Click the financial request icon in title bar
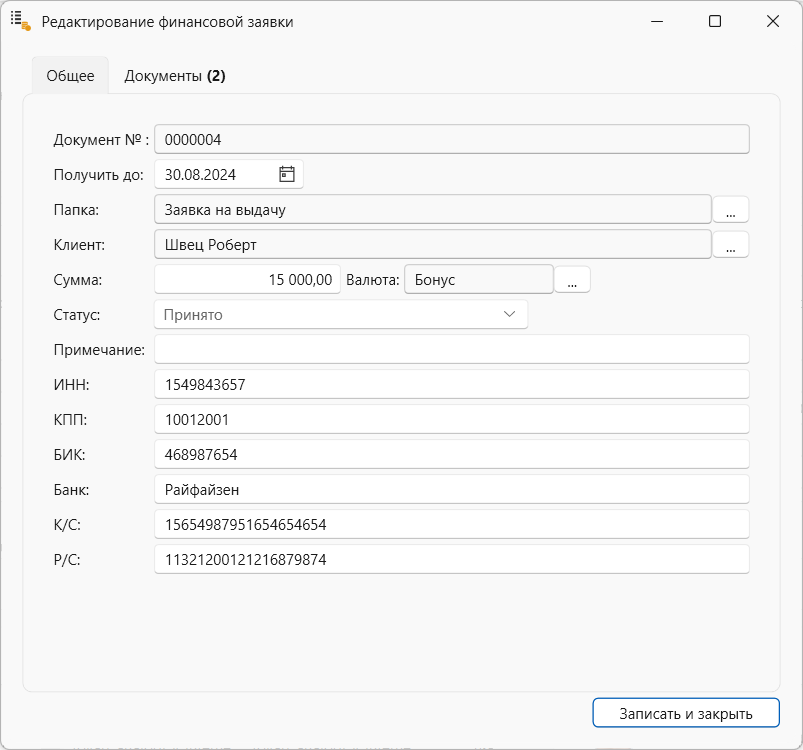This screenshot has width=803, height=750. coord(21,21)
